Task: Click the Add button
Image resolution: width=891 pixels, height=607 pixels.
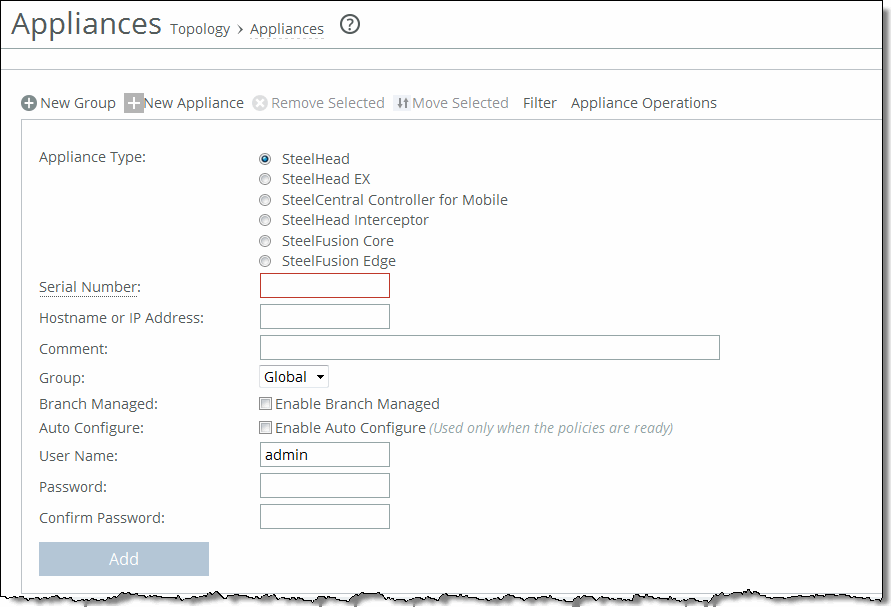Action: click(124, 559)
